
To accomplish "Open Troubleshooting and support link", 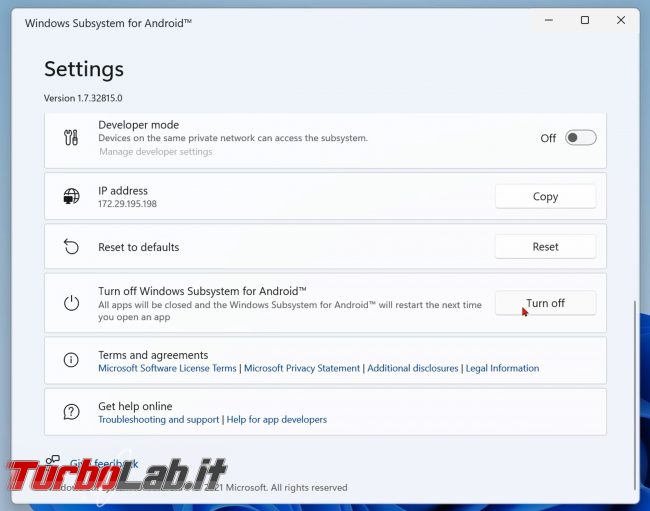I will (x=158, y=419).
